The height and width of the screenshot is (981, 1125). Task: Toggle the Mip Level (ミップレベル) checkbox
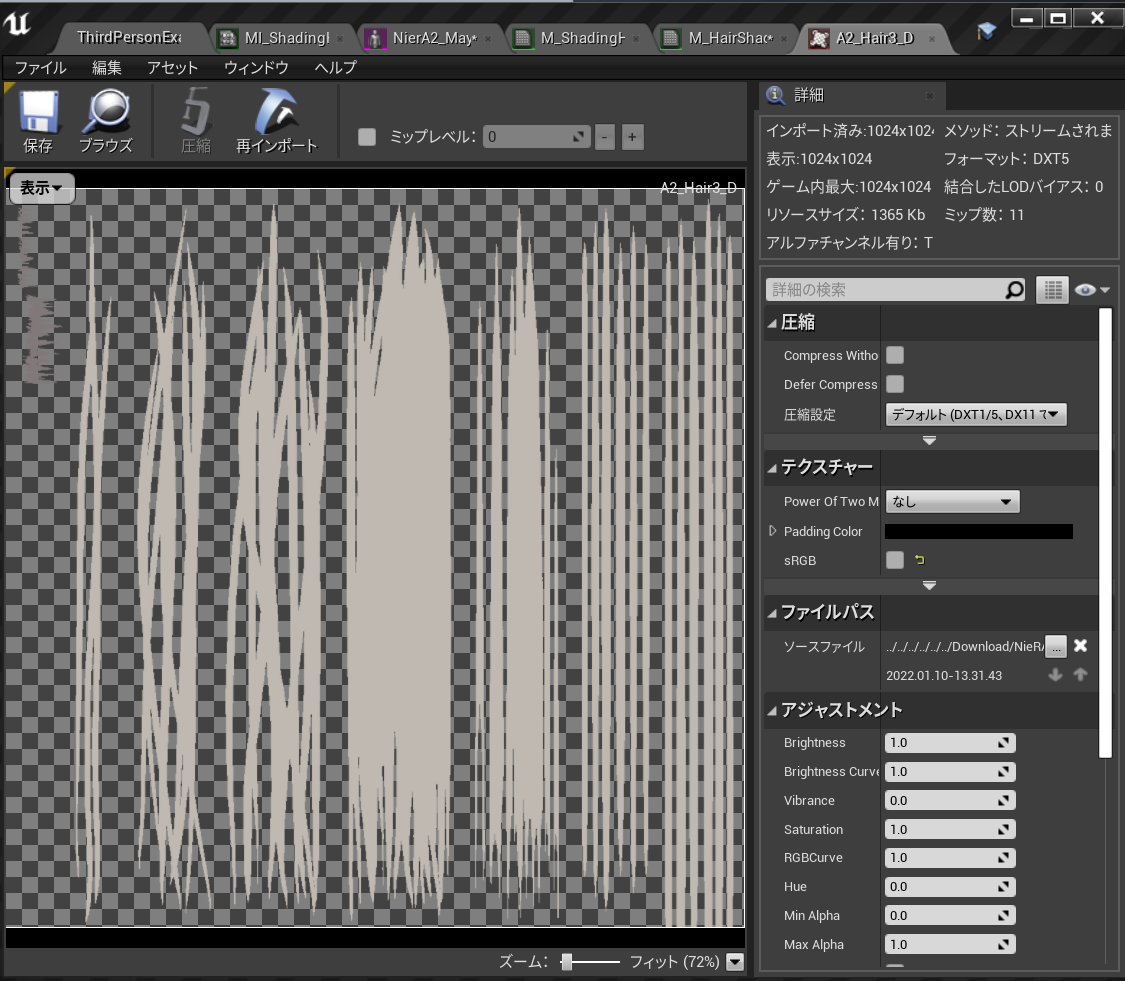(x=367, y=137)
